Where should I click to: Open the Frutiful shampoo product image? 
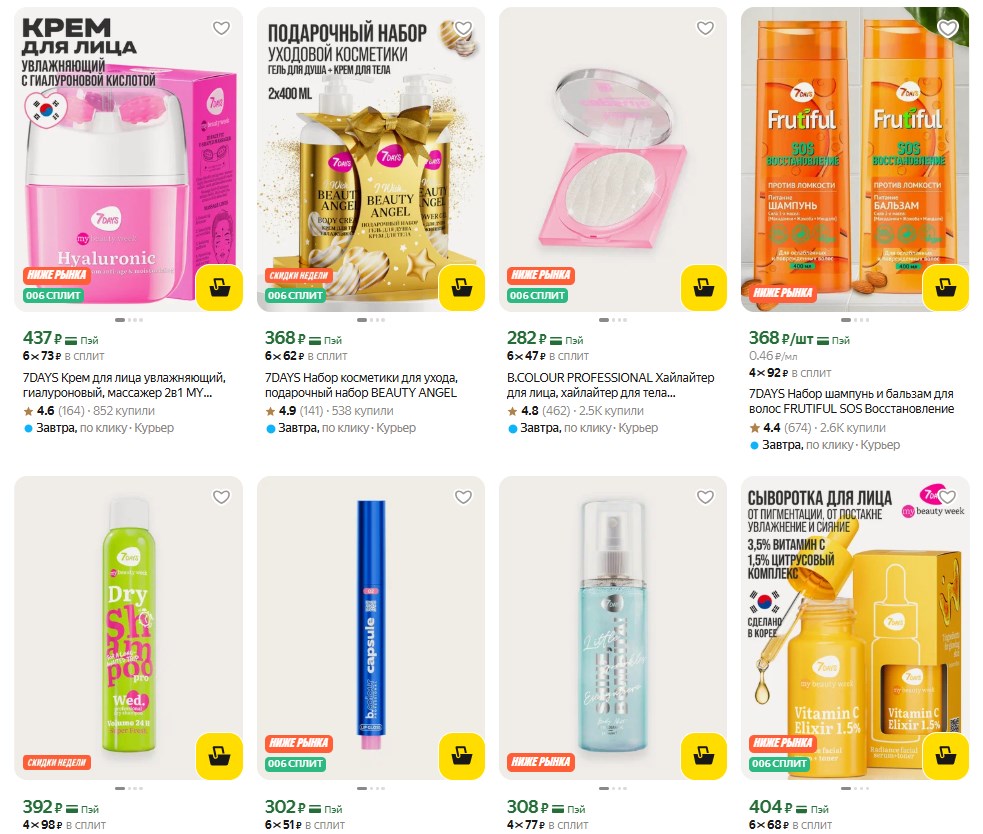855,159
